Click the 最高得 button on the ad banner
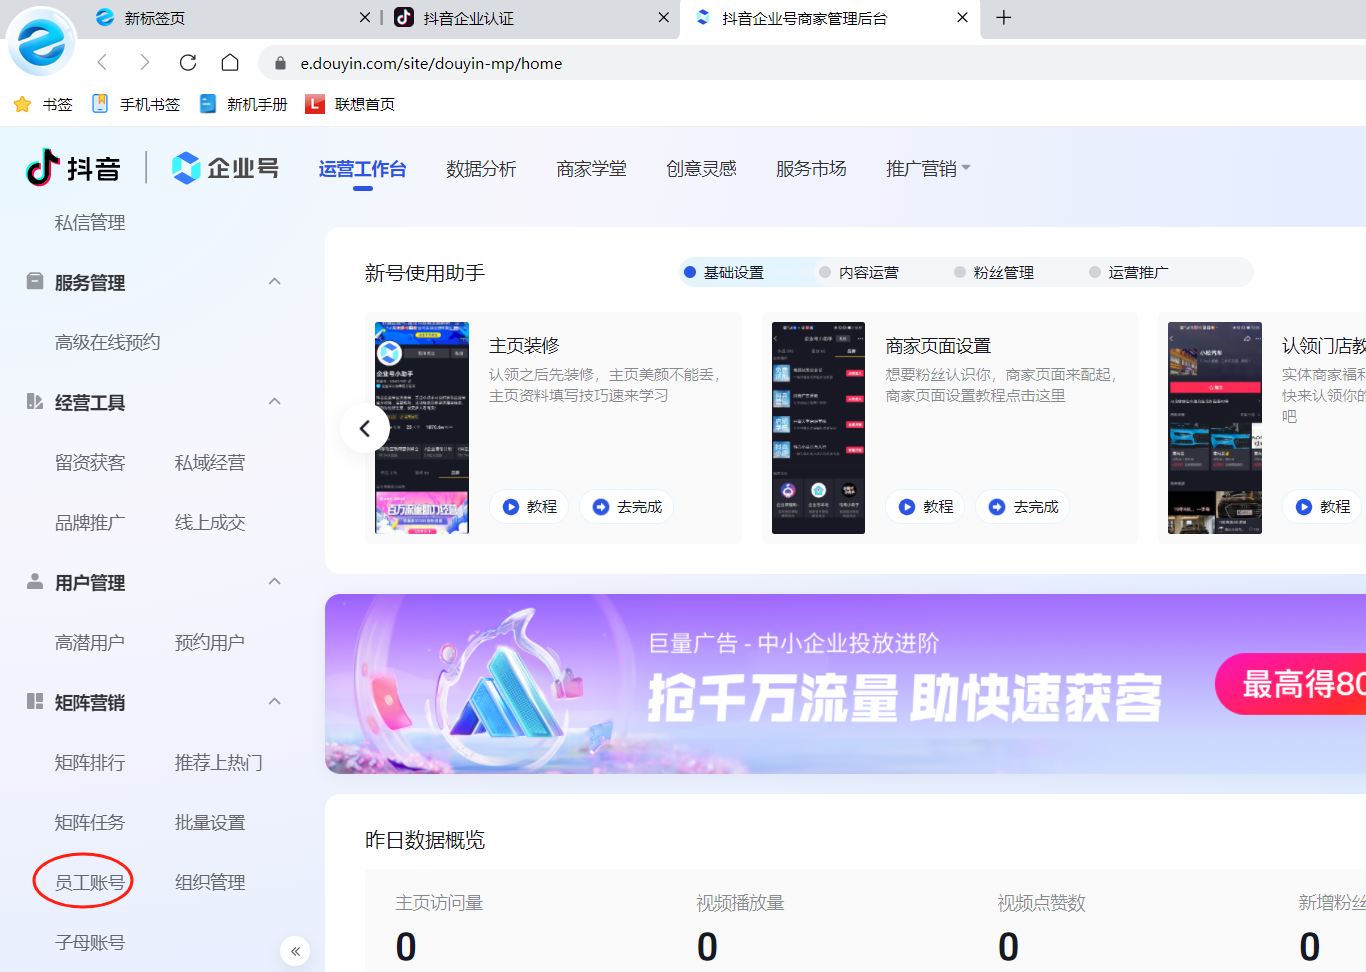1366x972 pixels. [x=1291, y=684]
